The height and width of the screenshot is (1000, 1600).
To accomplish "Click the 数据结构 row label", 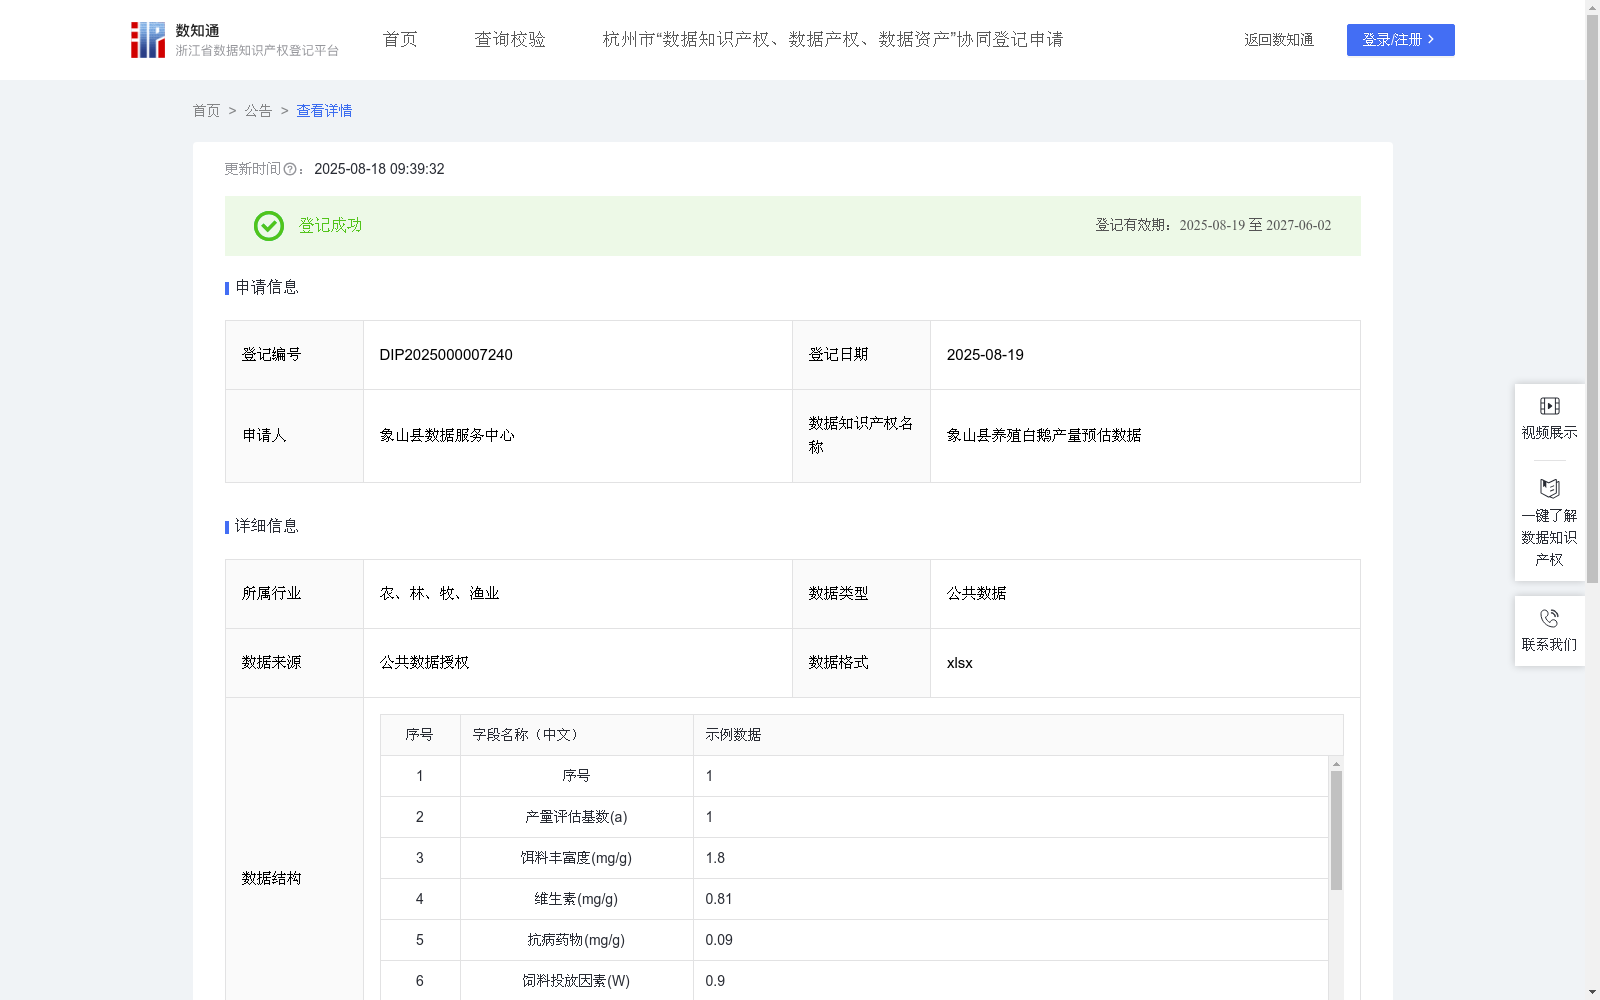I will [271, 879].
